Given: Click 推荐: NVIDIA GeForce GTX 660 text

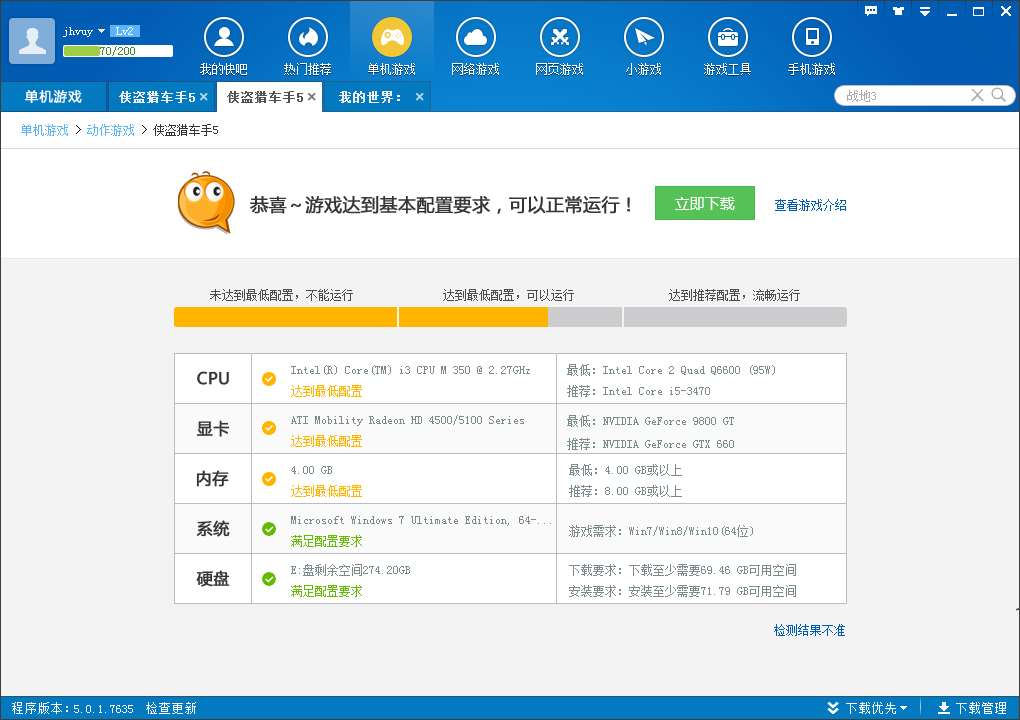Looking at the screenshot, I should tap(651, 444).
